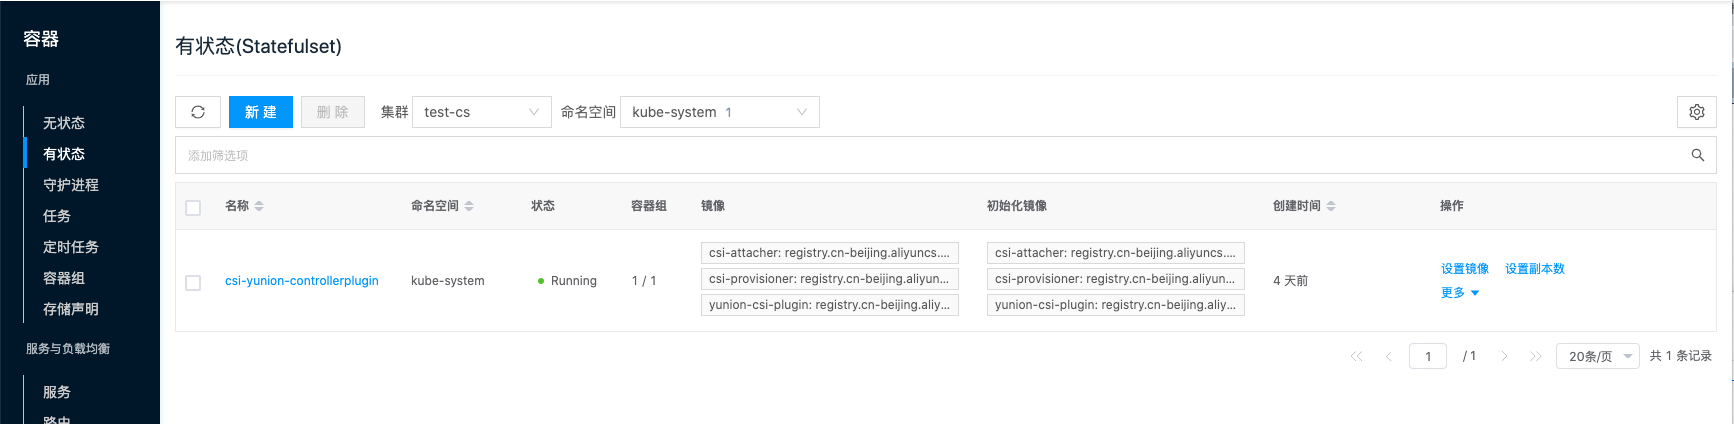Screen dimensions: 1734x424
Task: Click the refresh list icon button
Action: 198,112
